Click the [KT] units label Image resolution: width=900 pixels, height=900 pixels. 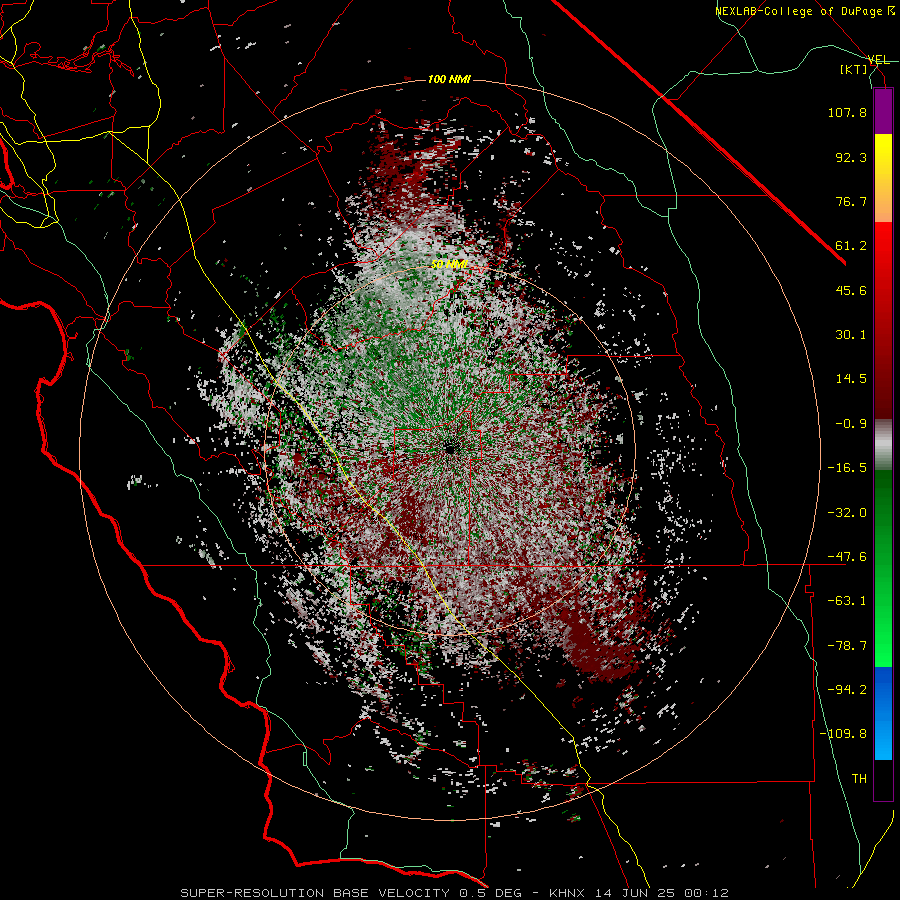click(x=854, y=70)
